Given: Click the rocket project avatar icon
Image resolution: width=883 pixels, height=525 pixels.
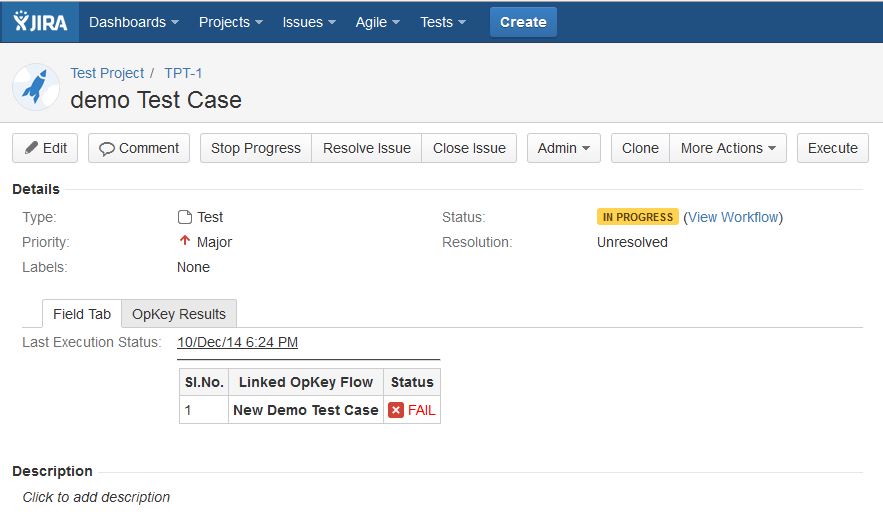Looking at the screenshot, I should click(x=36, y=87).
